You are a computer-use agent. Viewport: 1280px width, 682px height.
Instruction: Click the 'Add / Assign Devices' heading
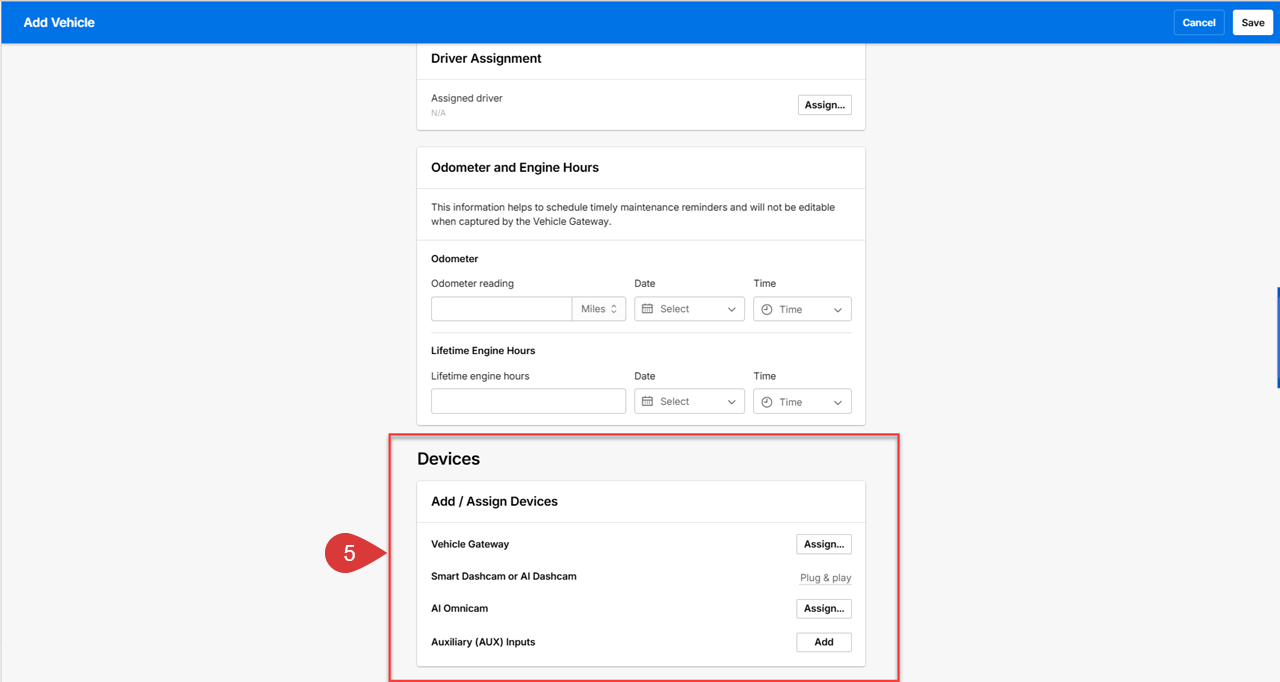coord(494,501)
